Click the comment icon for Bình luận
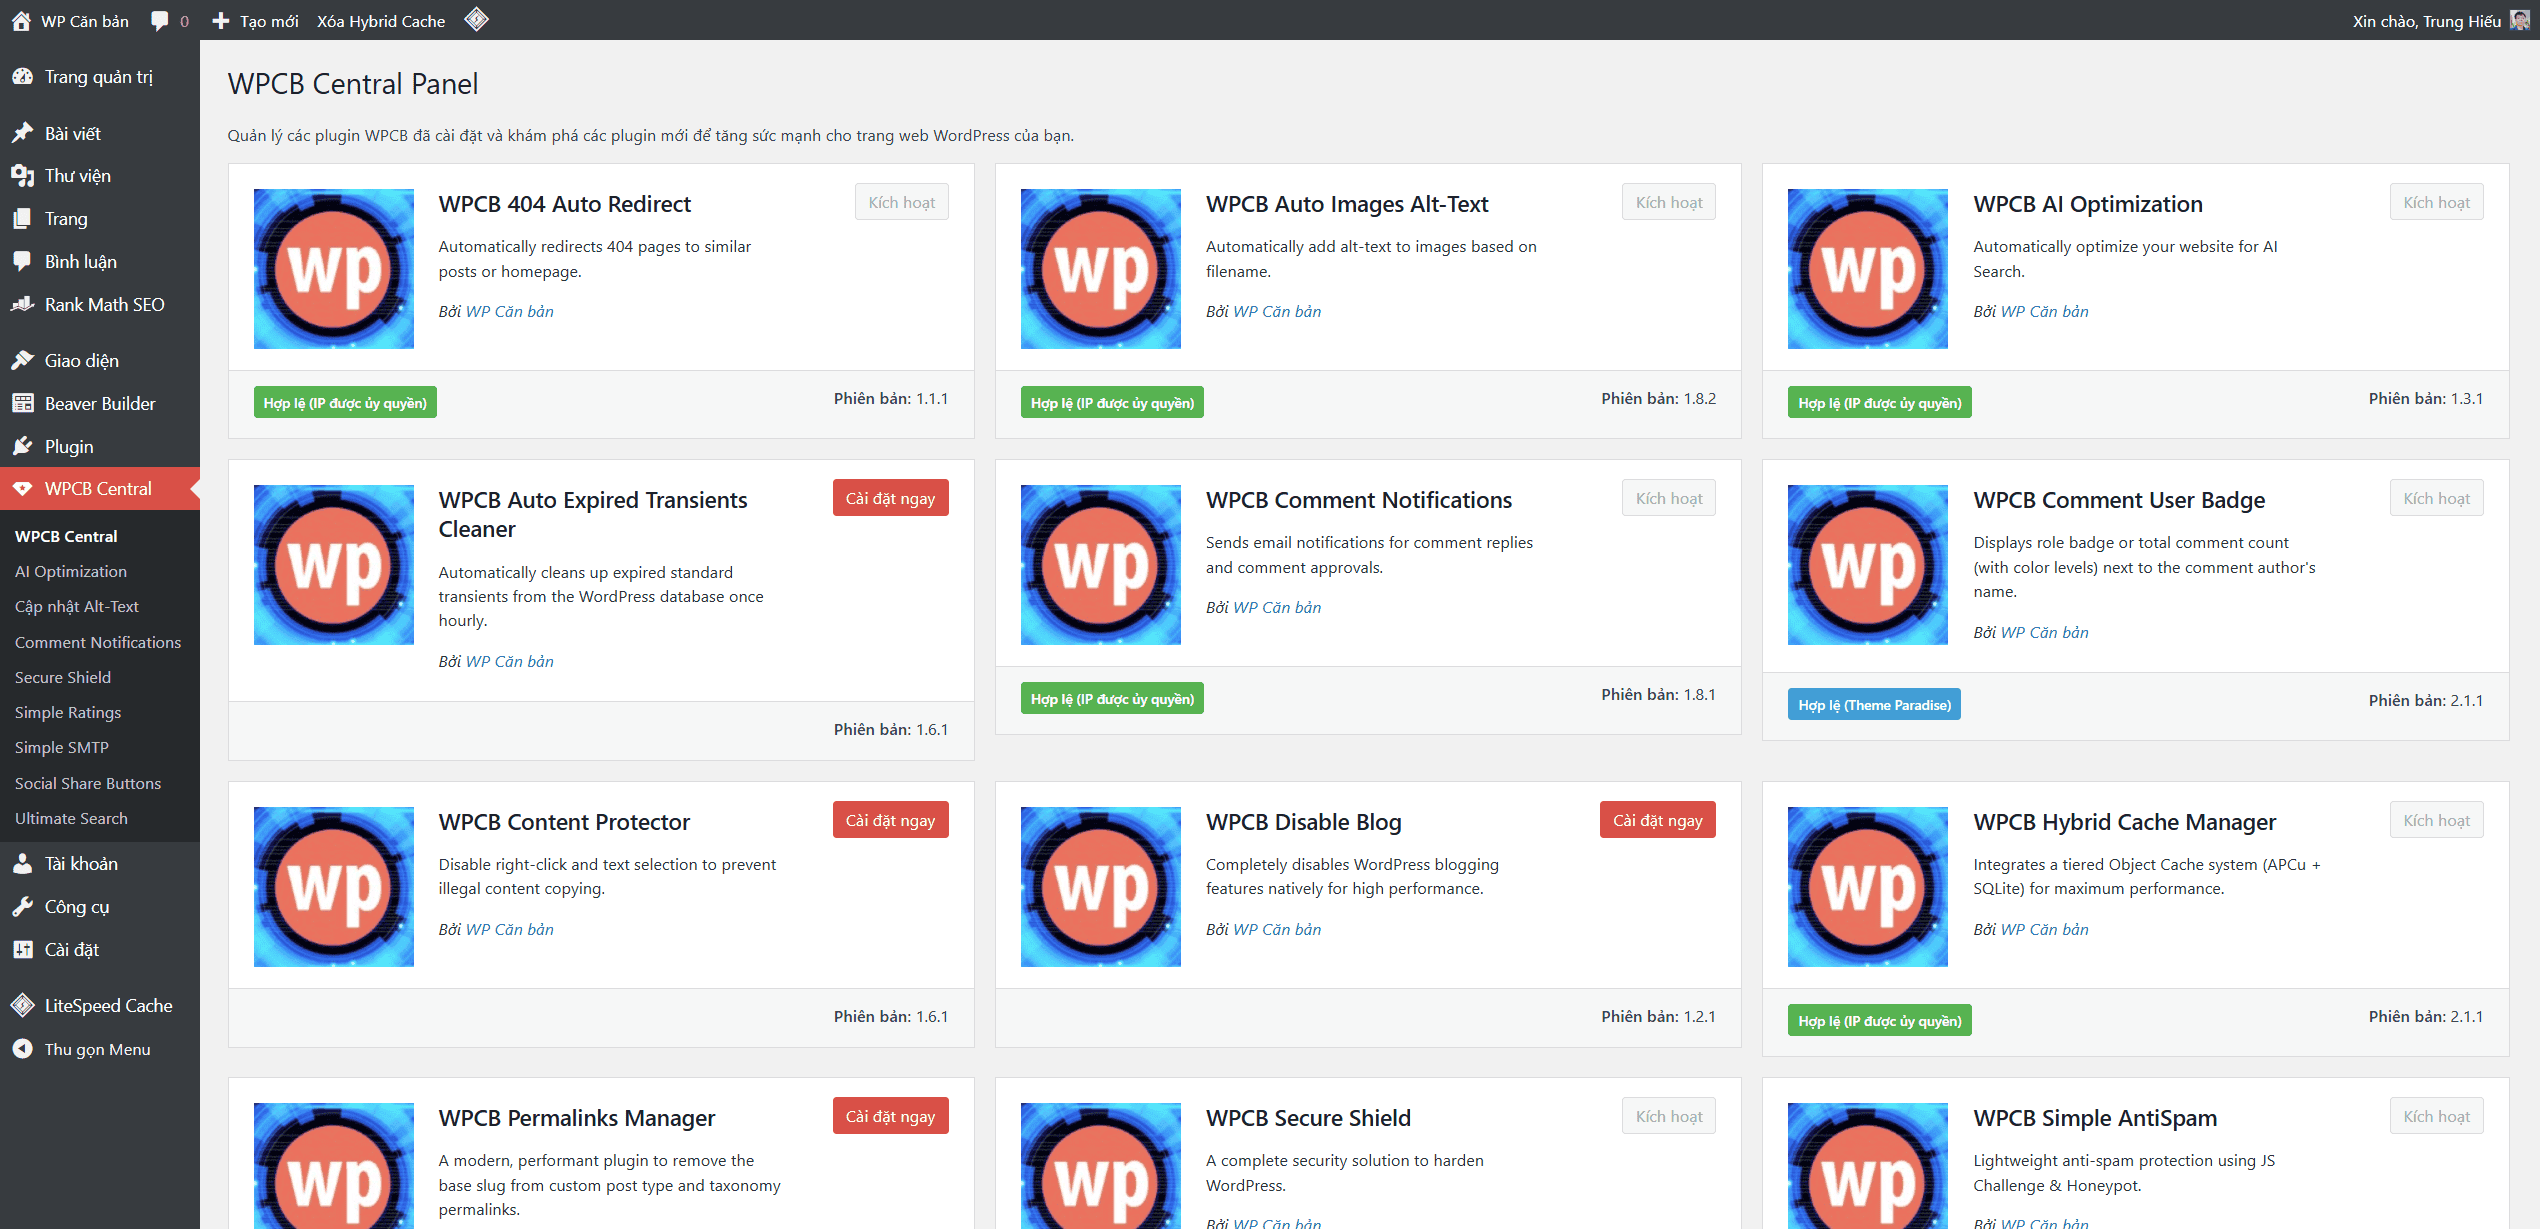This screenshot has height=1229, width=2540. 23,262
